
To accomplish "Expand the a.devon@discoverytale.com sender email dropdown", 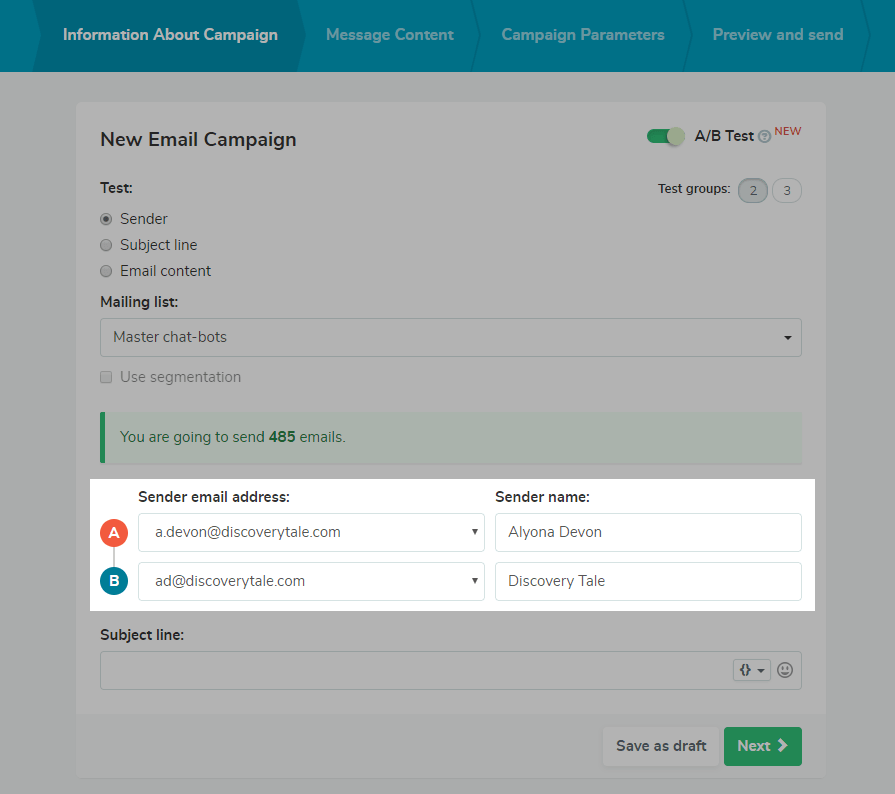I will coord(311,533).
